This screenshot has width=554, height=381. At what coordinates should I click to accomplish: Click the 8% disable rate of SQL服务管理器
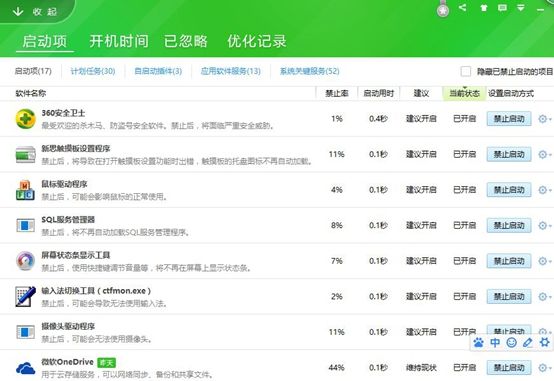(337, 225)
